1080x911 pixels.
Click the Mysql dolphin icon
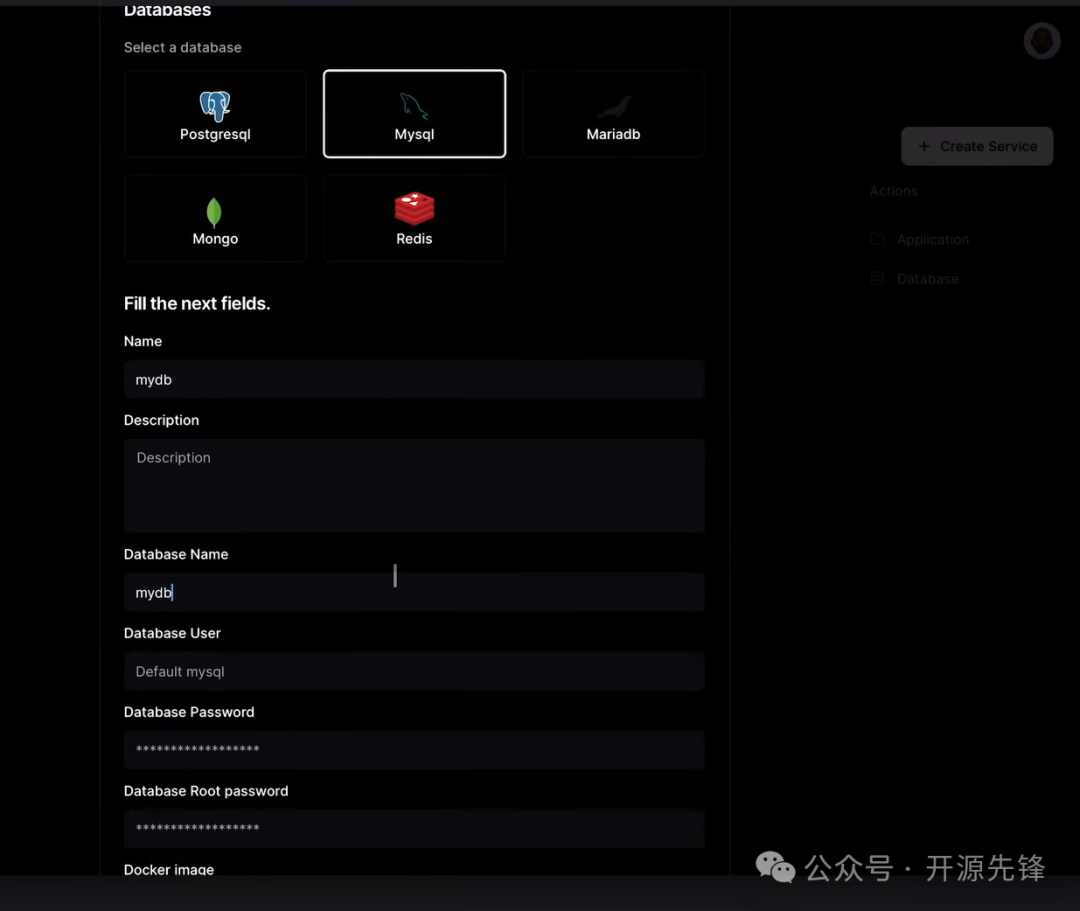(x=414, y=106)
